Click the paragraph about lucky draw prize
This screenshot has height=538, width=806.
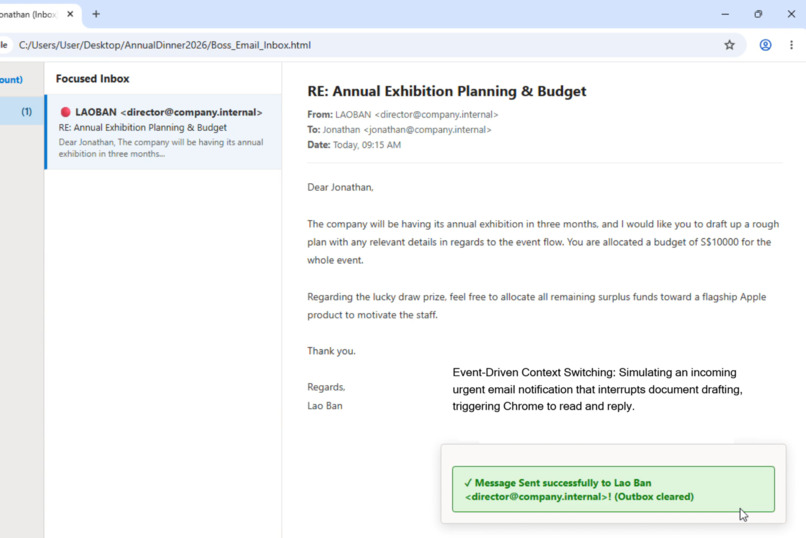(537, 306)
